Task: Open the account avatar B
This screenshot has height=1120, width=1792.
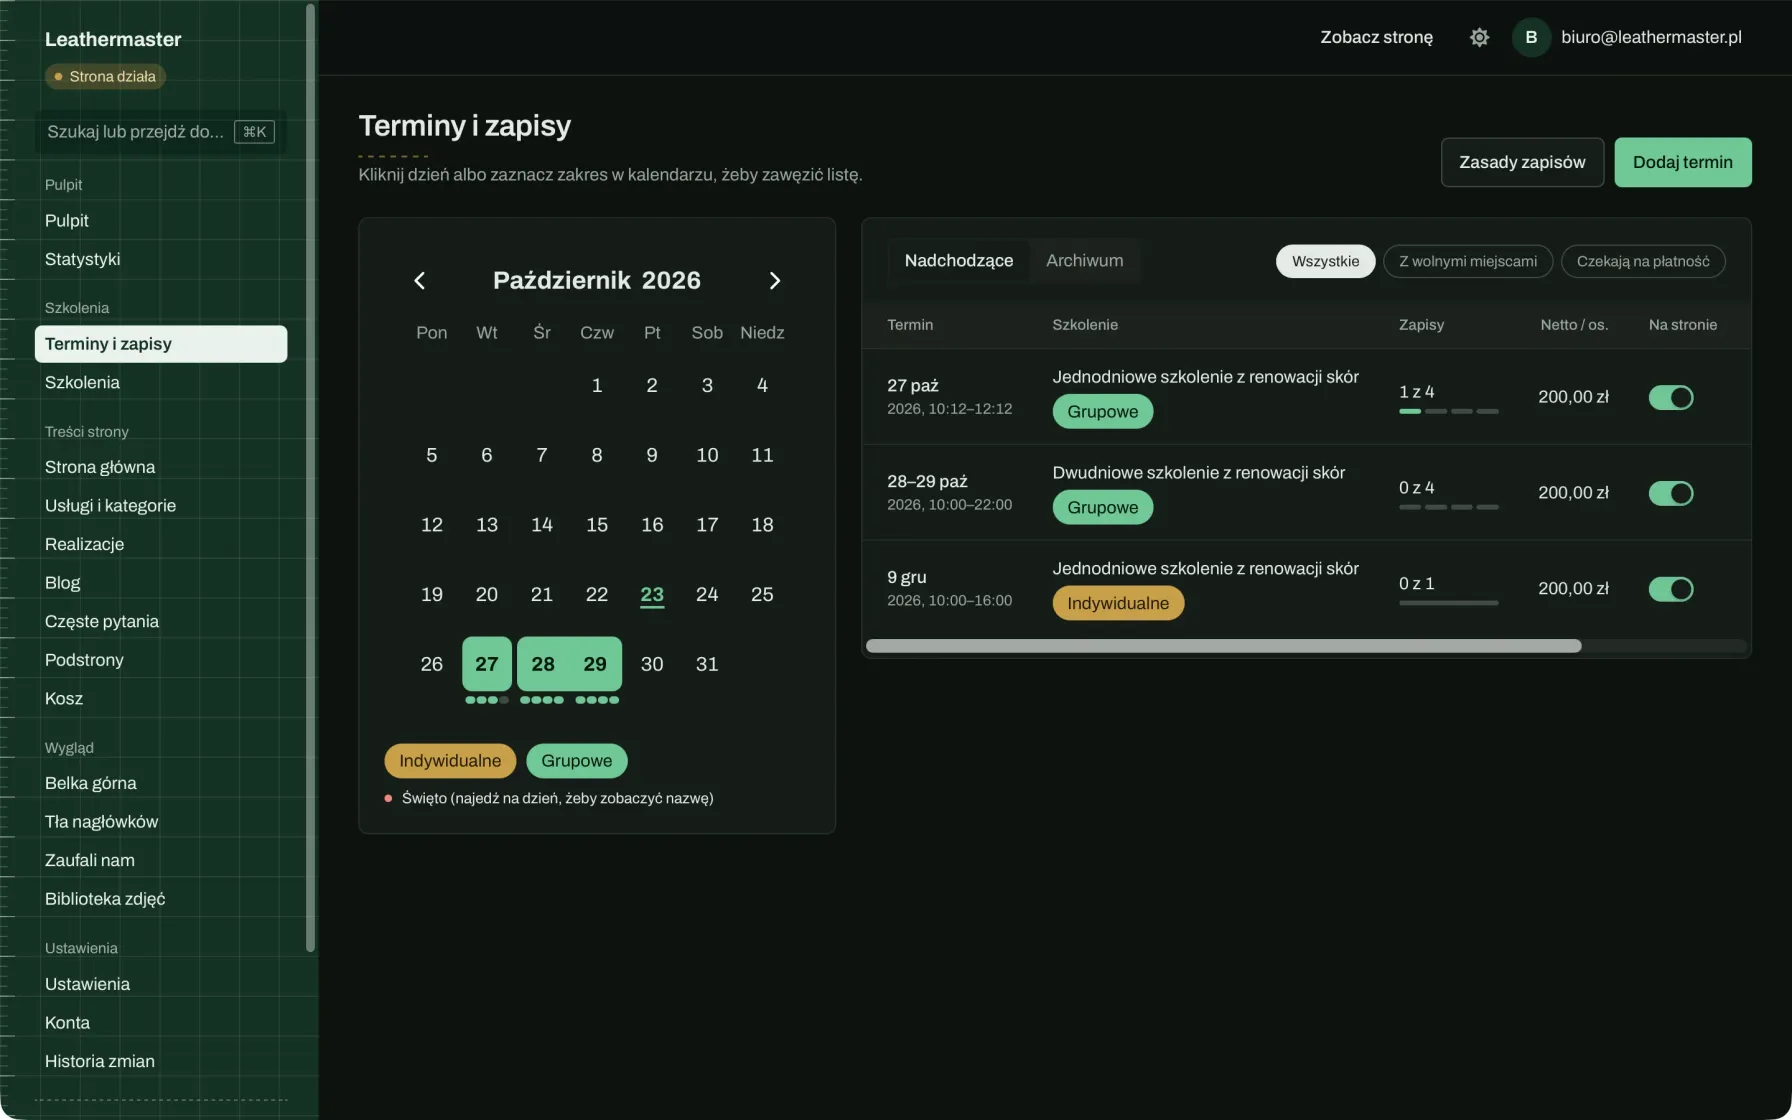Action: [1531, 37]
